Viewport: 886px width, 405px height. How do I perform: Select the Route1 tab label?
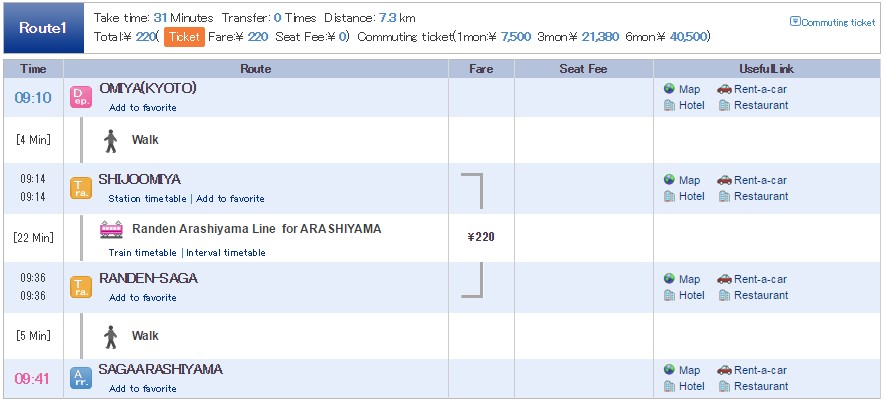43,28
